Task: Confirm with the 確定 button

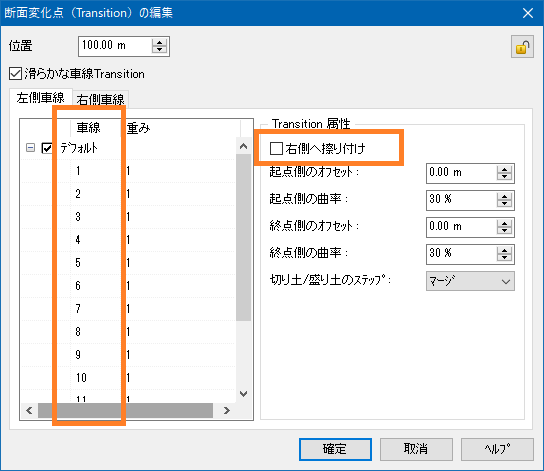Action: (335, 449)
